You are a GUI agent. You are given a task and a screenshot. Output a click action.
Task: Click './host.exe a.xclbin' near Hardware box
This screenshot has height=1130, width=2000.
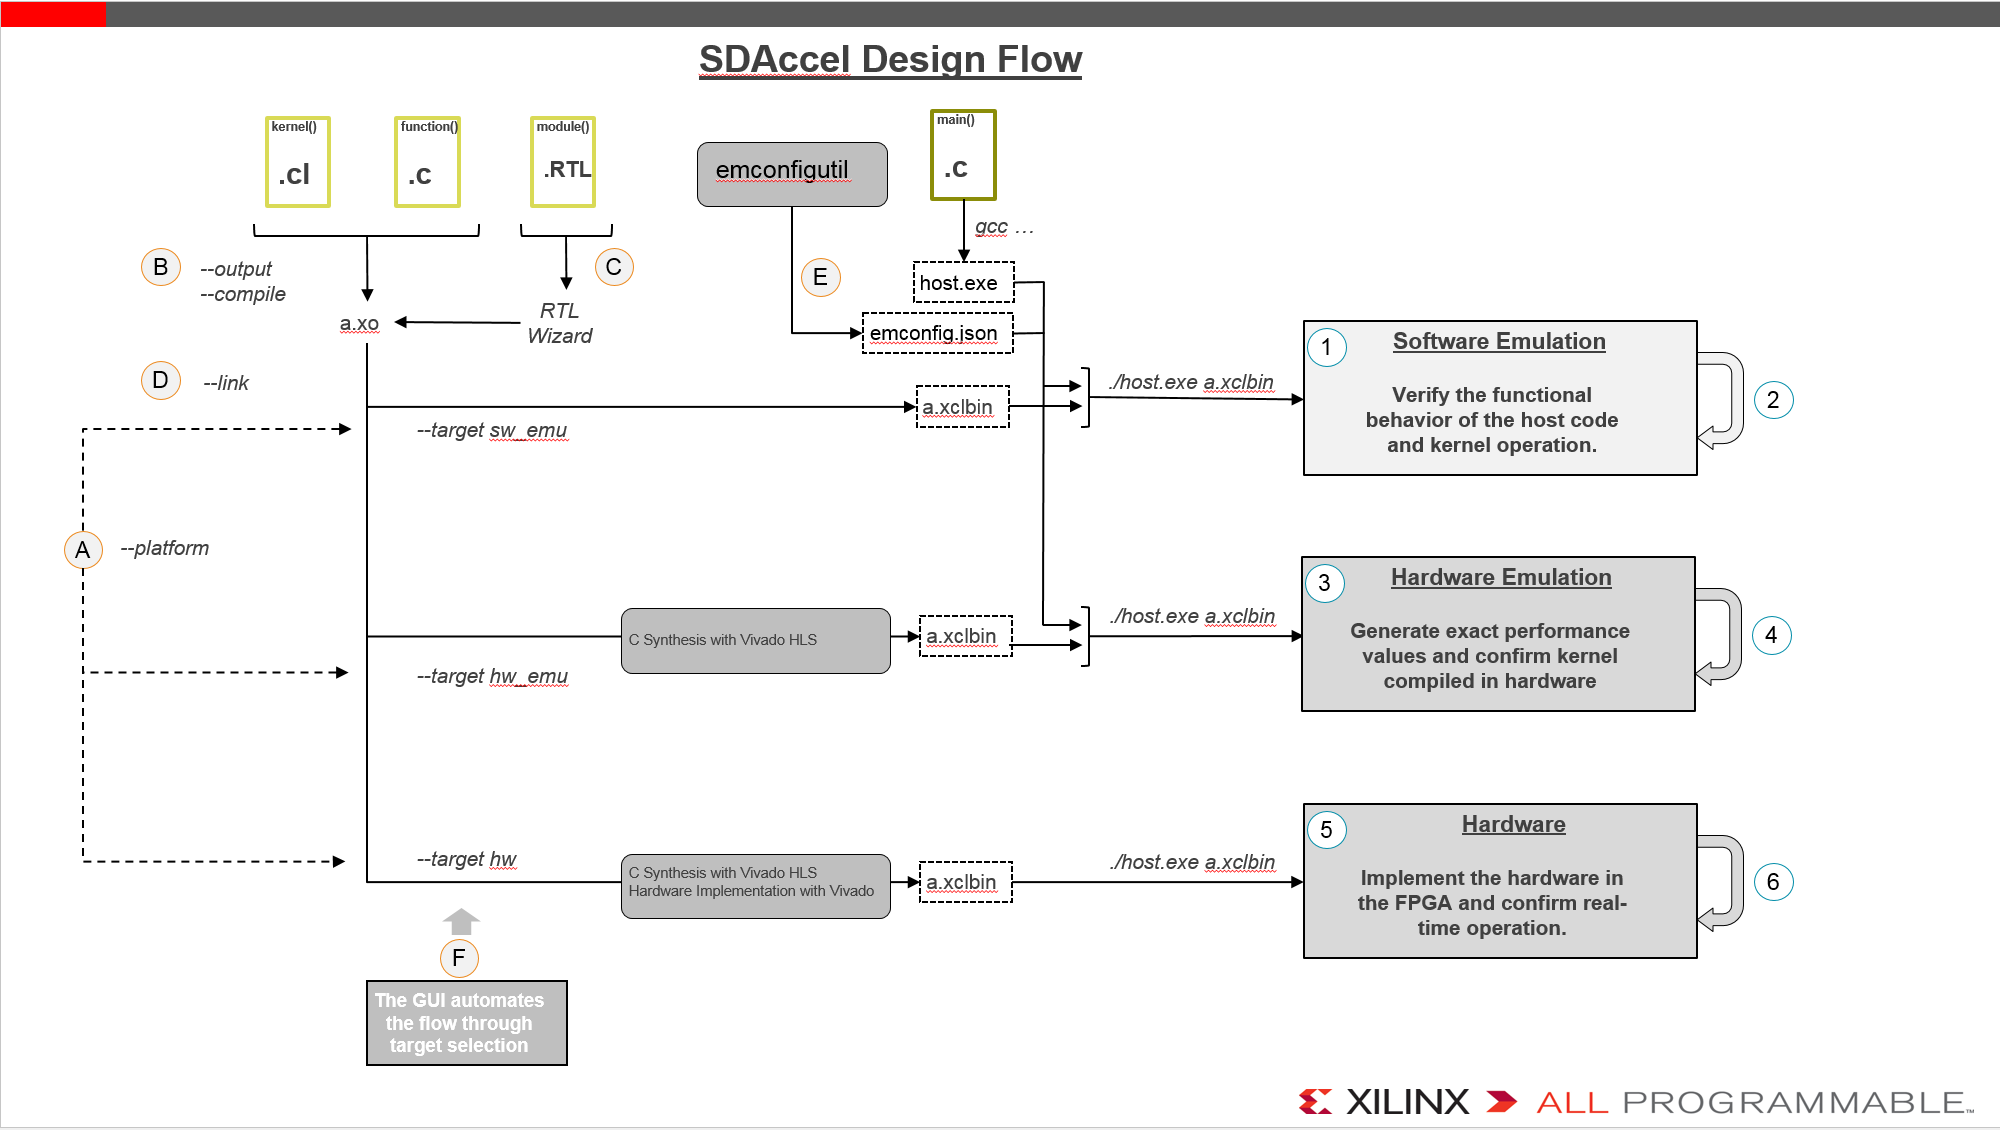coord(1193,862)
